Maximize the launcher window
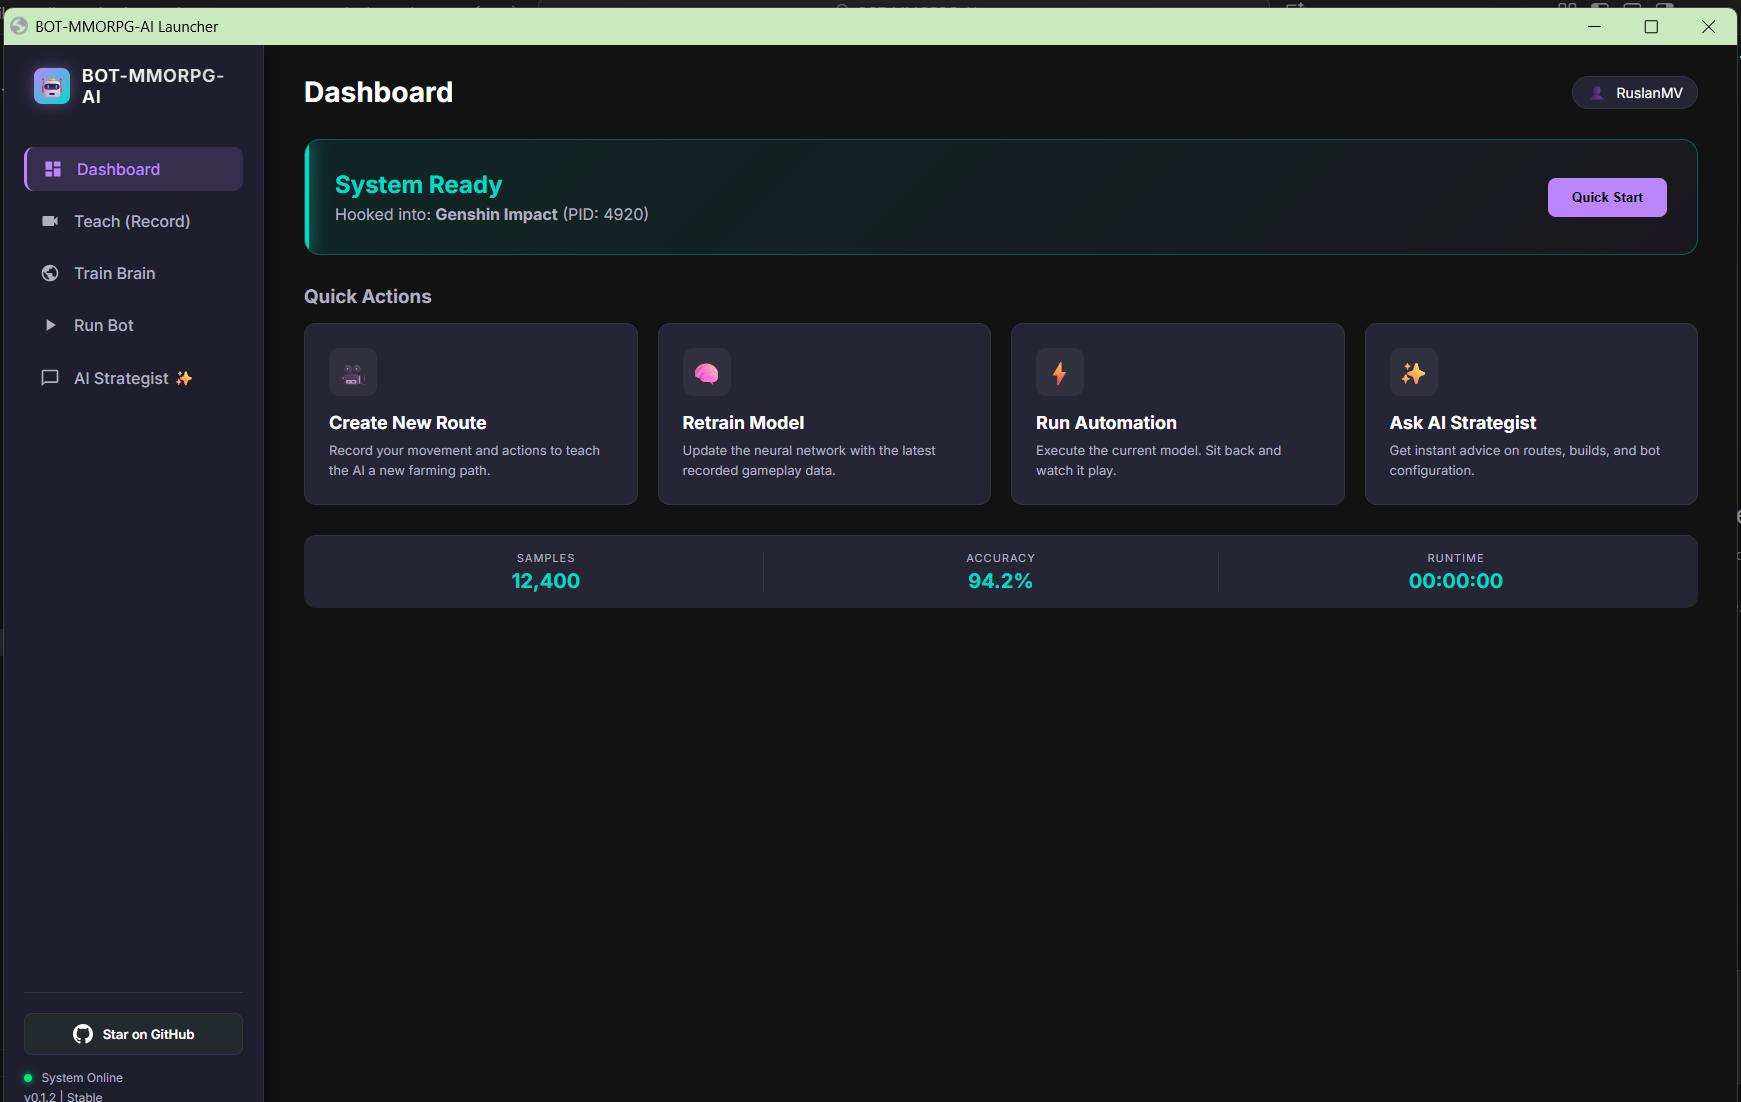The image size is (1741, 1102). [1651, 27]
